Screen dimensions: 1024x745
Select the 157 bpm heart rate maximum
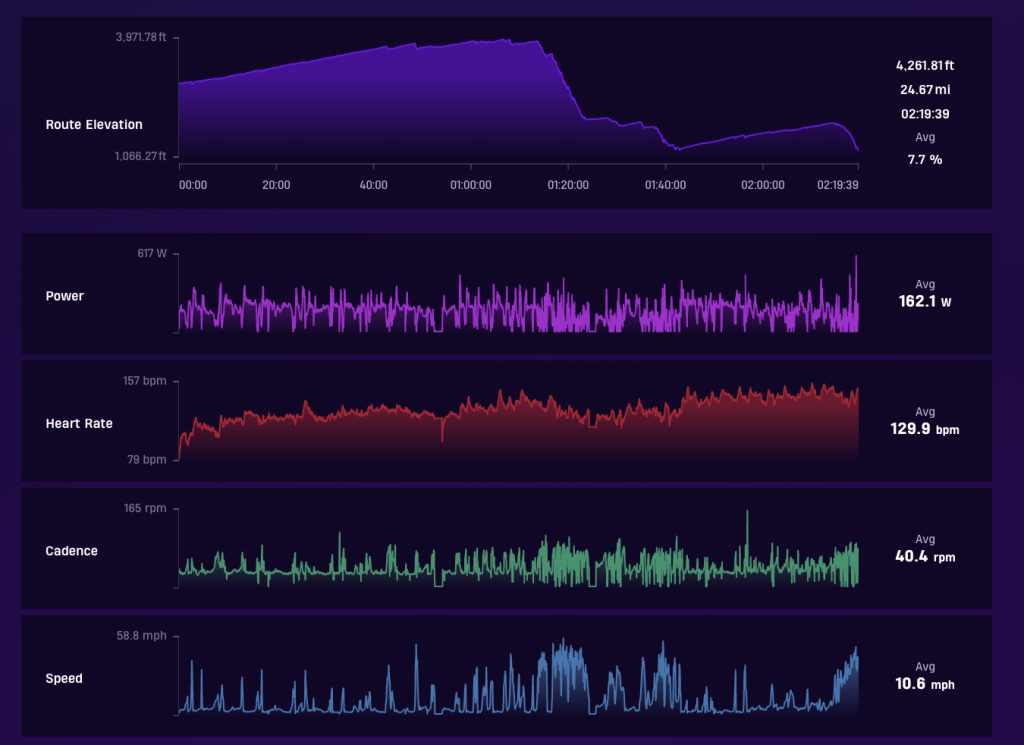click(x=145, y=381)
